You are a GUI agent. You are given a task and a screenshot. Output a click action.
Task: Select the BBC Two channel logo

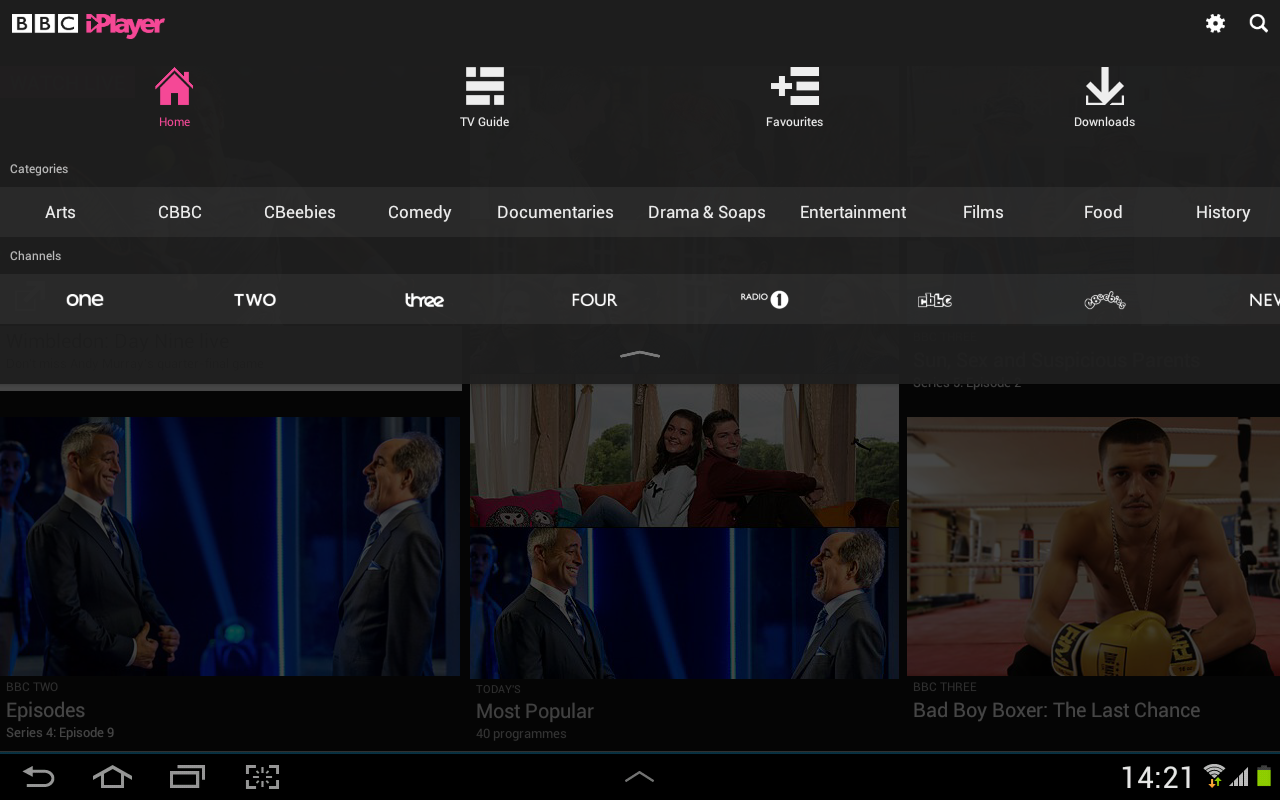pyautogui.click(x=255, y=300)
